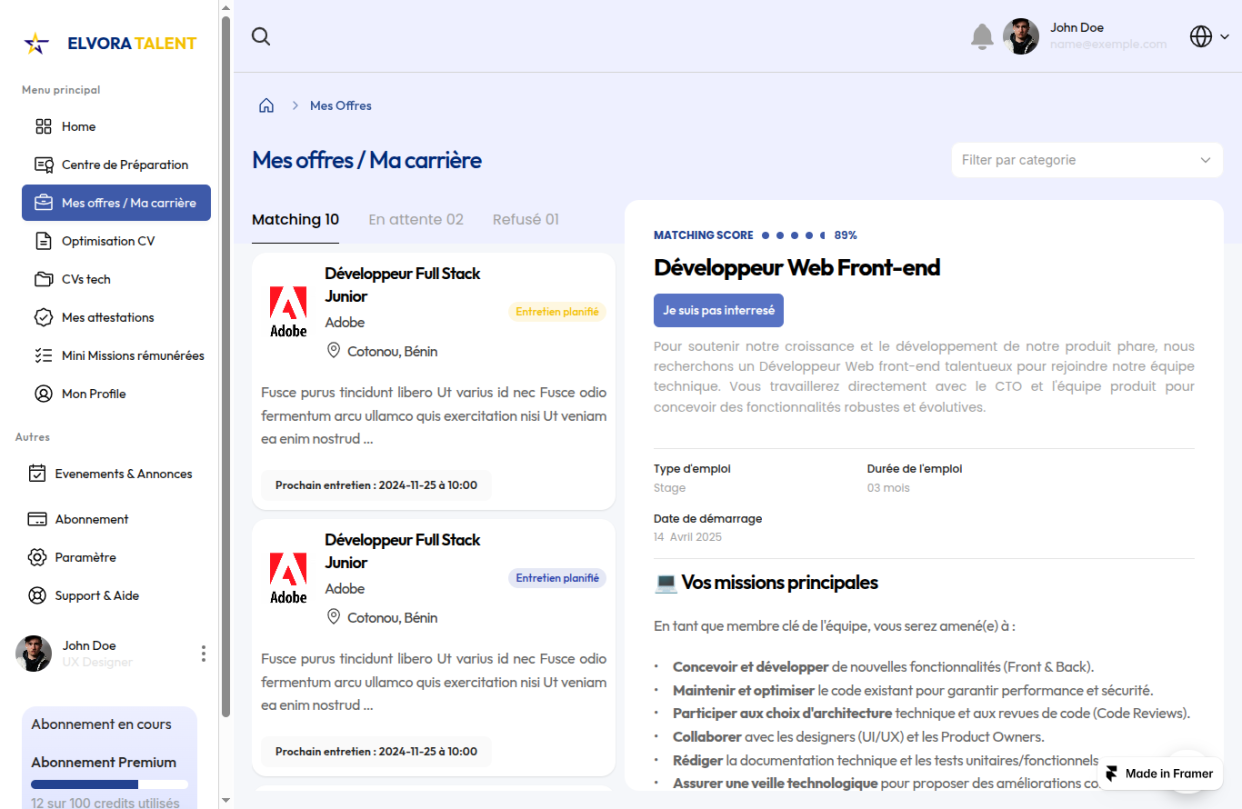Go to Optimisation CV page
This screenshot has width=1242, height=809.
[107, 241]
